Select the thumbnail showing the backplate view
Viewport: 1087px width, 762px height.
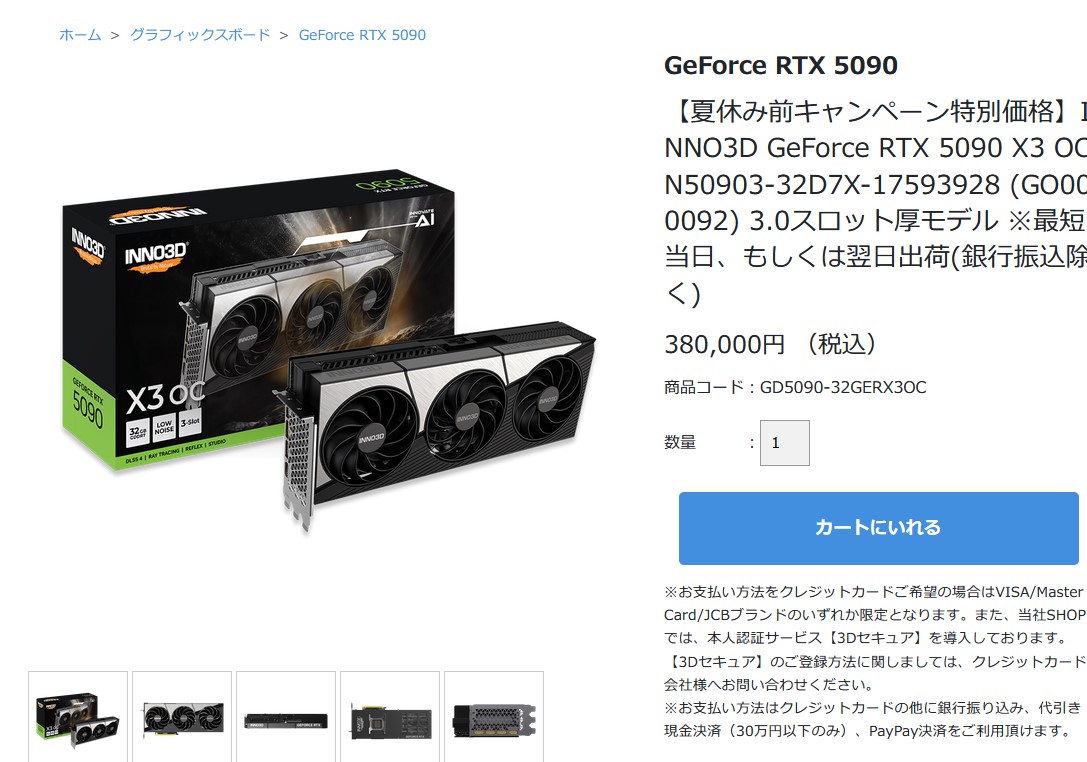point(390,717)
